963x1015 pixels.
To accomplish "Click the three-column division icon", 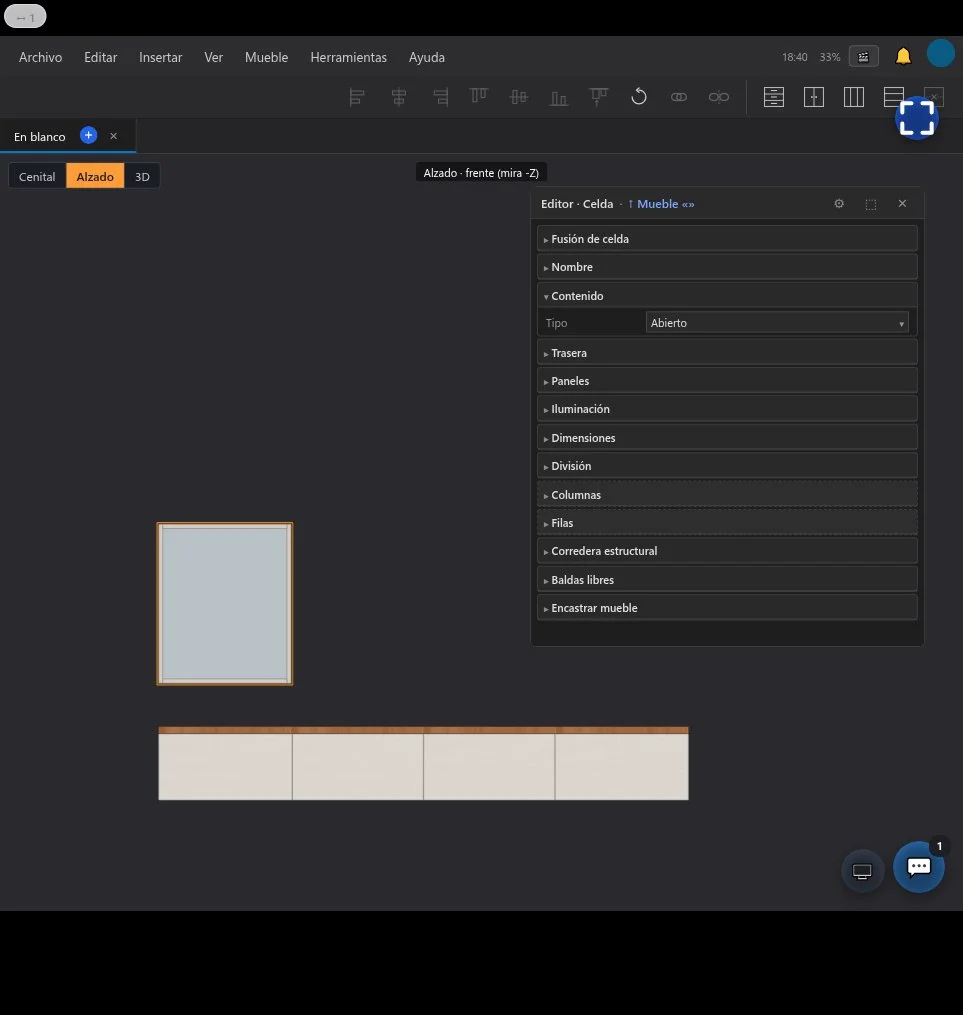I will pyautogui.click(x=854, y=97).
